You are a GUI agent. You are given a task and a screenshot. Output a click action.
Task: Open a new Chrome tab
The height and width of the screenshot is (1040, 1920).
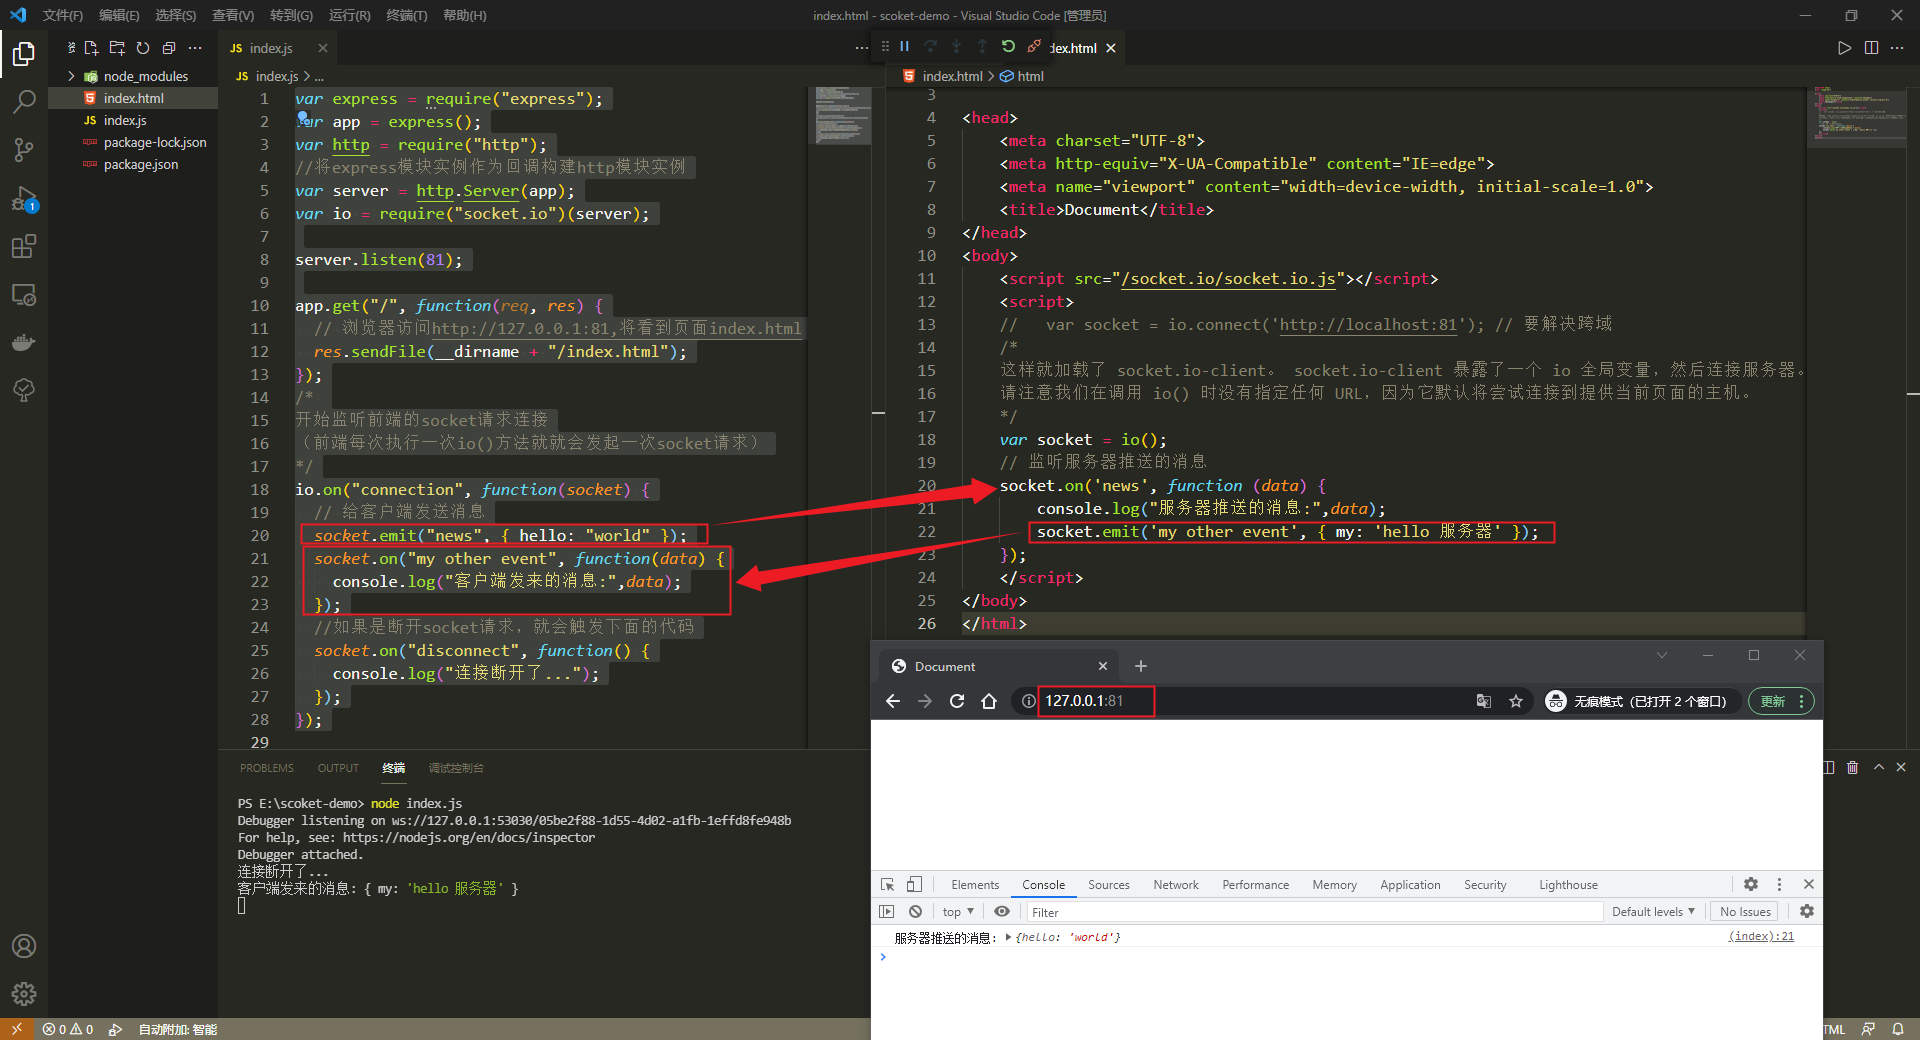point(1141,666)
